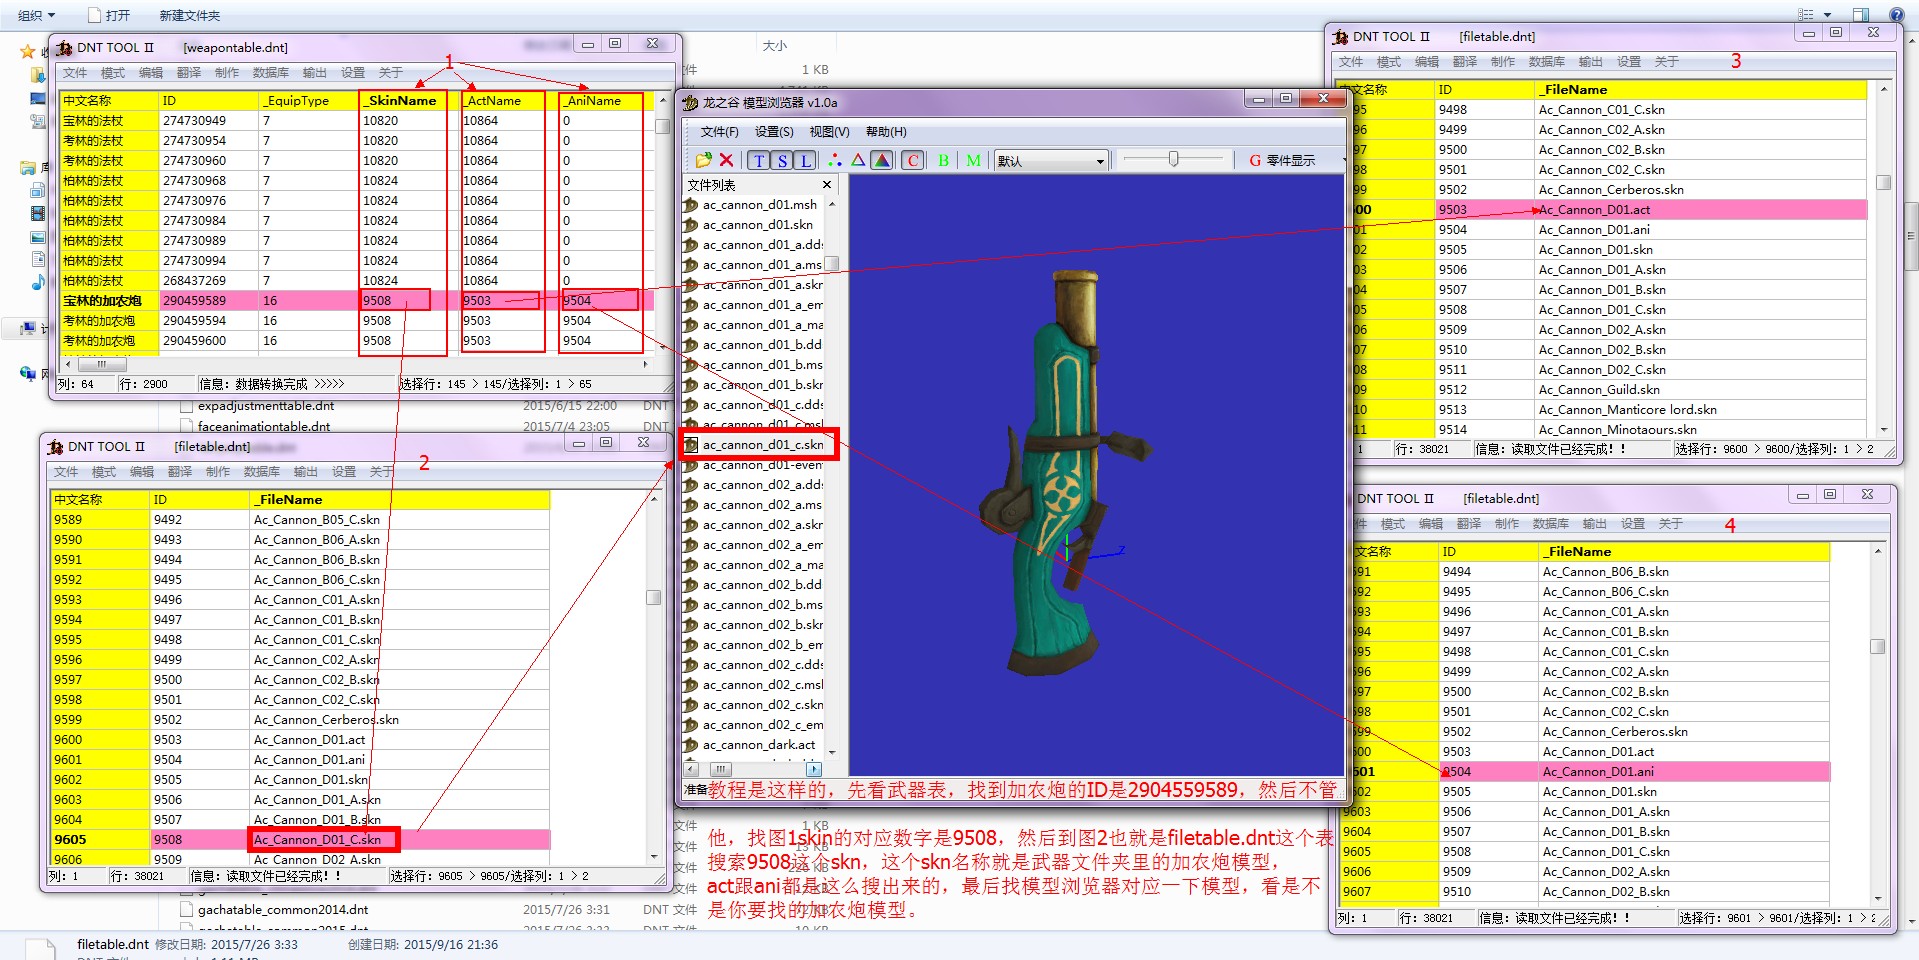Click Ac_Cannon_D01.act in top-right filetable
Viewport: 1919px width, 960px height.
tap(1701, 210)
